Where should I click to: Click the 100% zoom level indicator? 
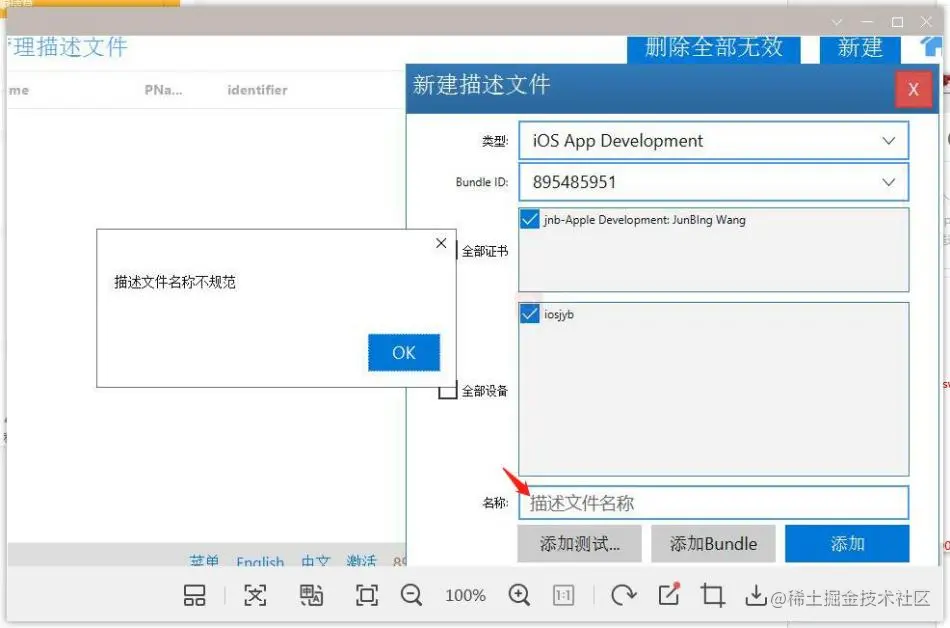coord(465,596)
